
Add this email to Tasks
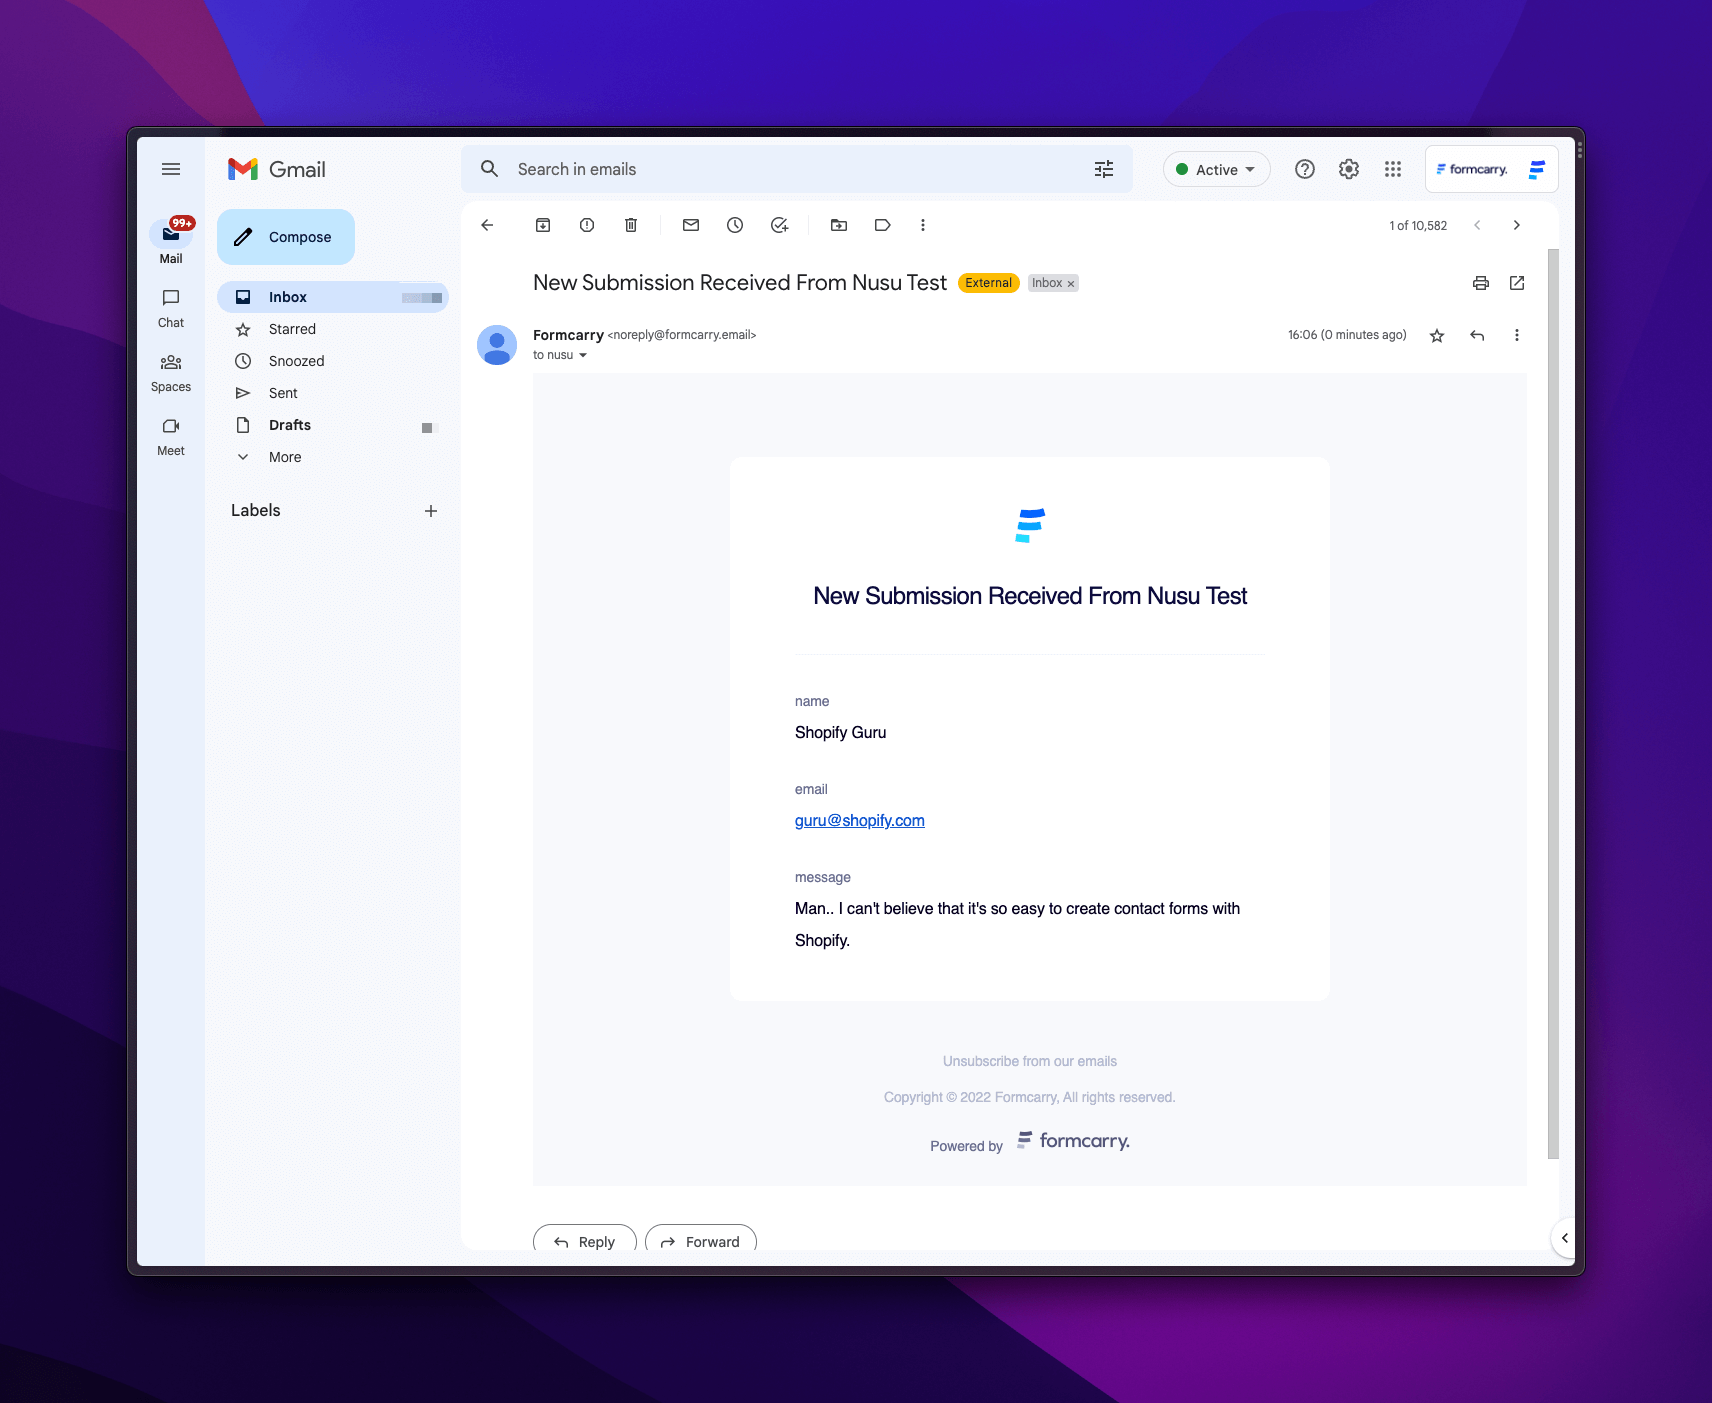tap(779, 225)
